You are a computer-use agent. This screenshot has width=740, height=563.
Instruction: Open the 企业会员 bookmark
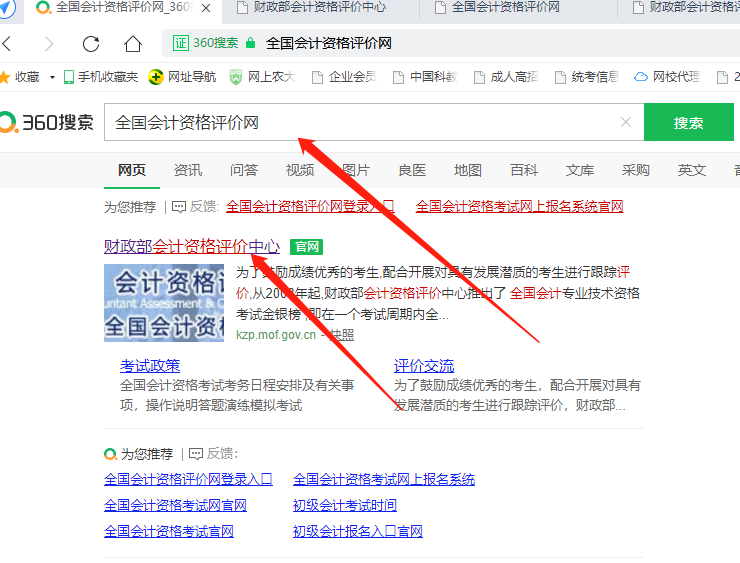coord(344,77)
